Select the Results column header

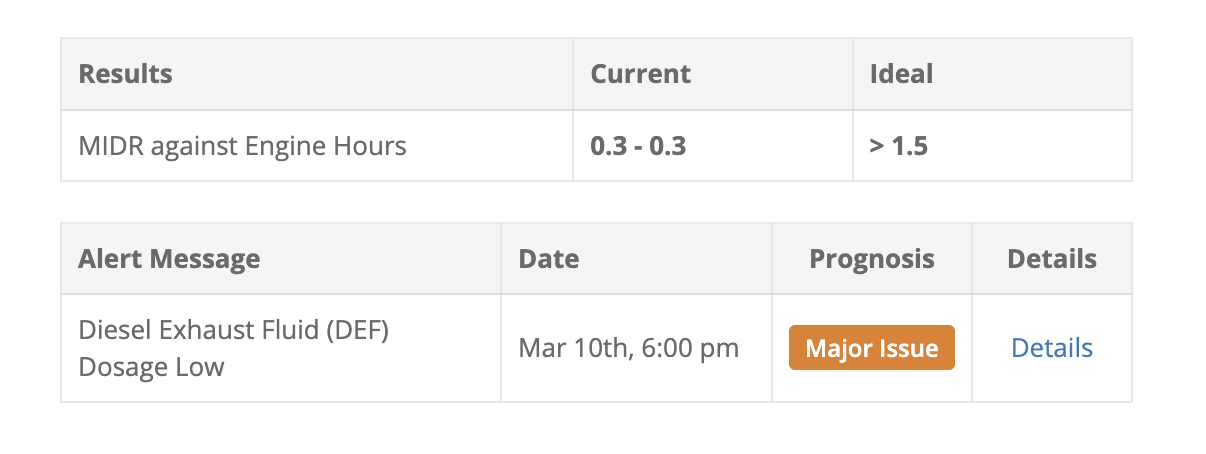pyautogui.click(x=126, y=74)
